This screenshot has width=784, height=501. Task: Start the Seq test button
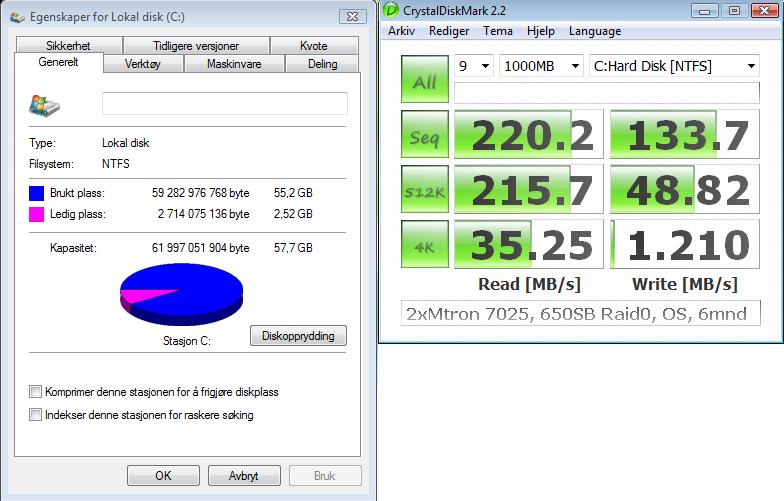click(x=425, y=134)
